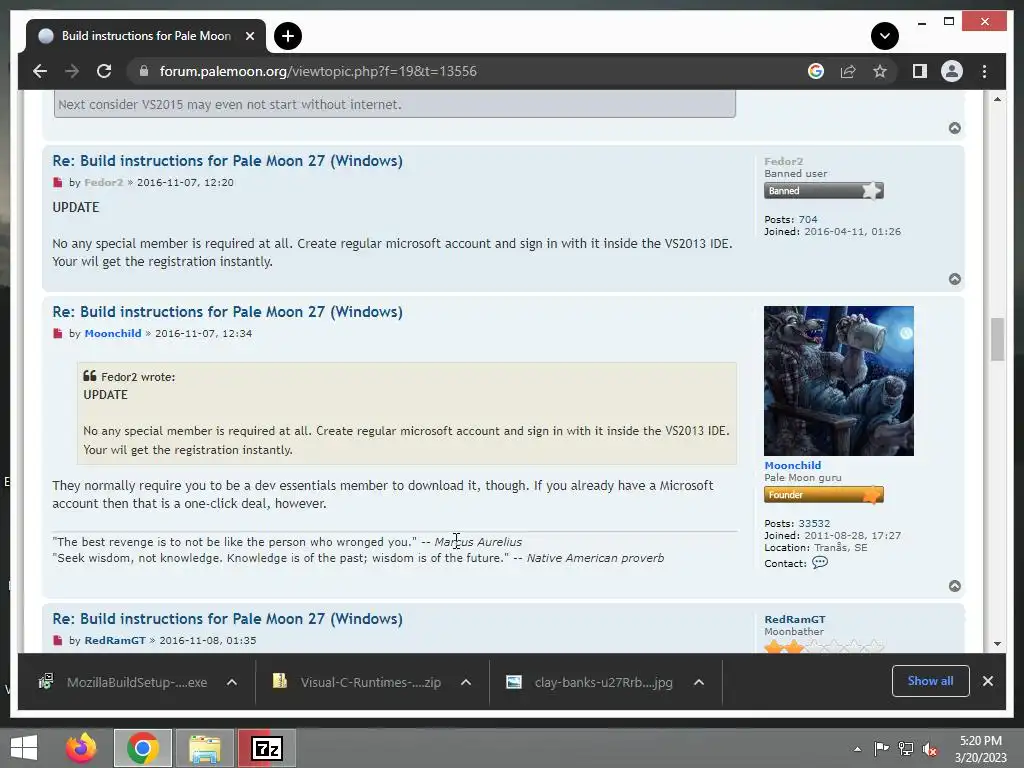Jump to top from first quoted post
The image size is (1024, 768).
tap(955, 128)
